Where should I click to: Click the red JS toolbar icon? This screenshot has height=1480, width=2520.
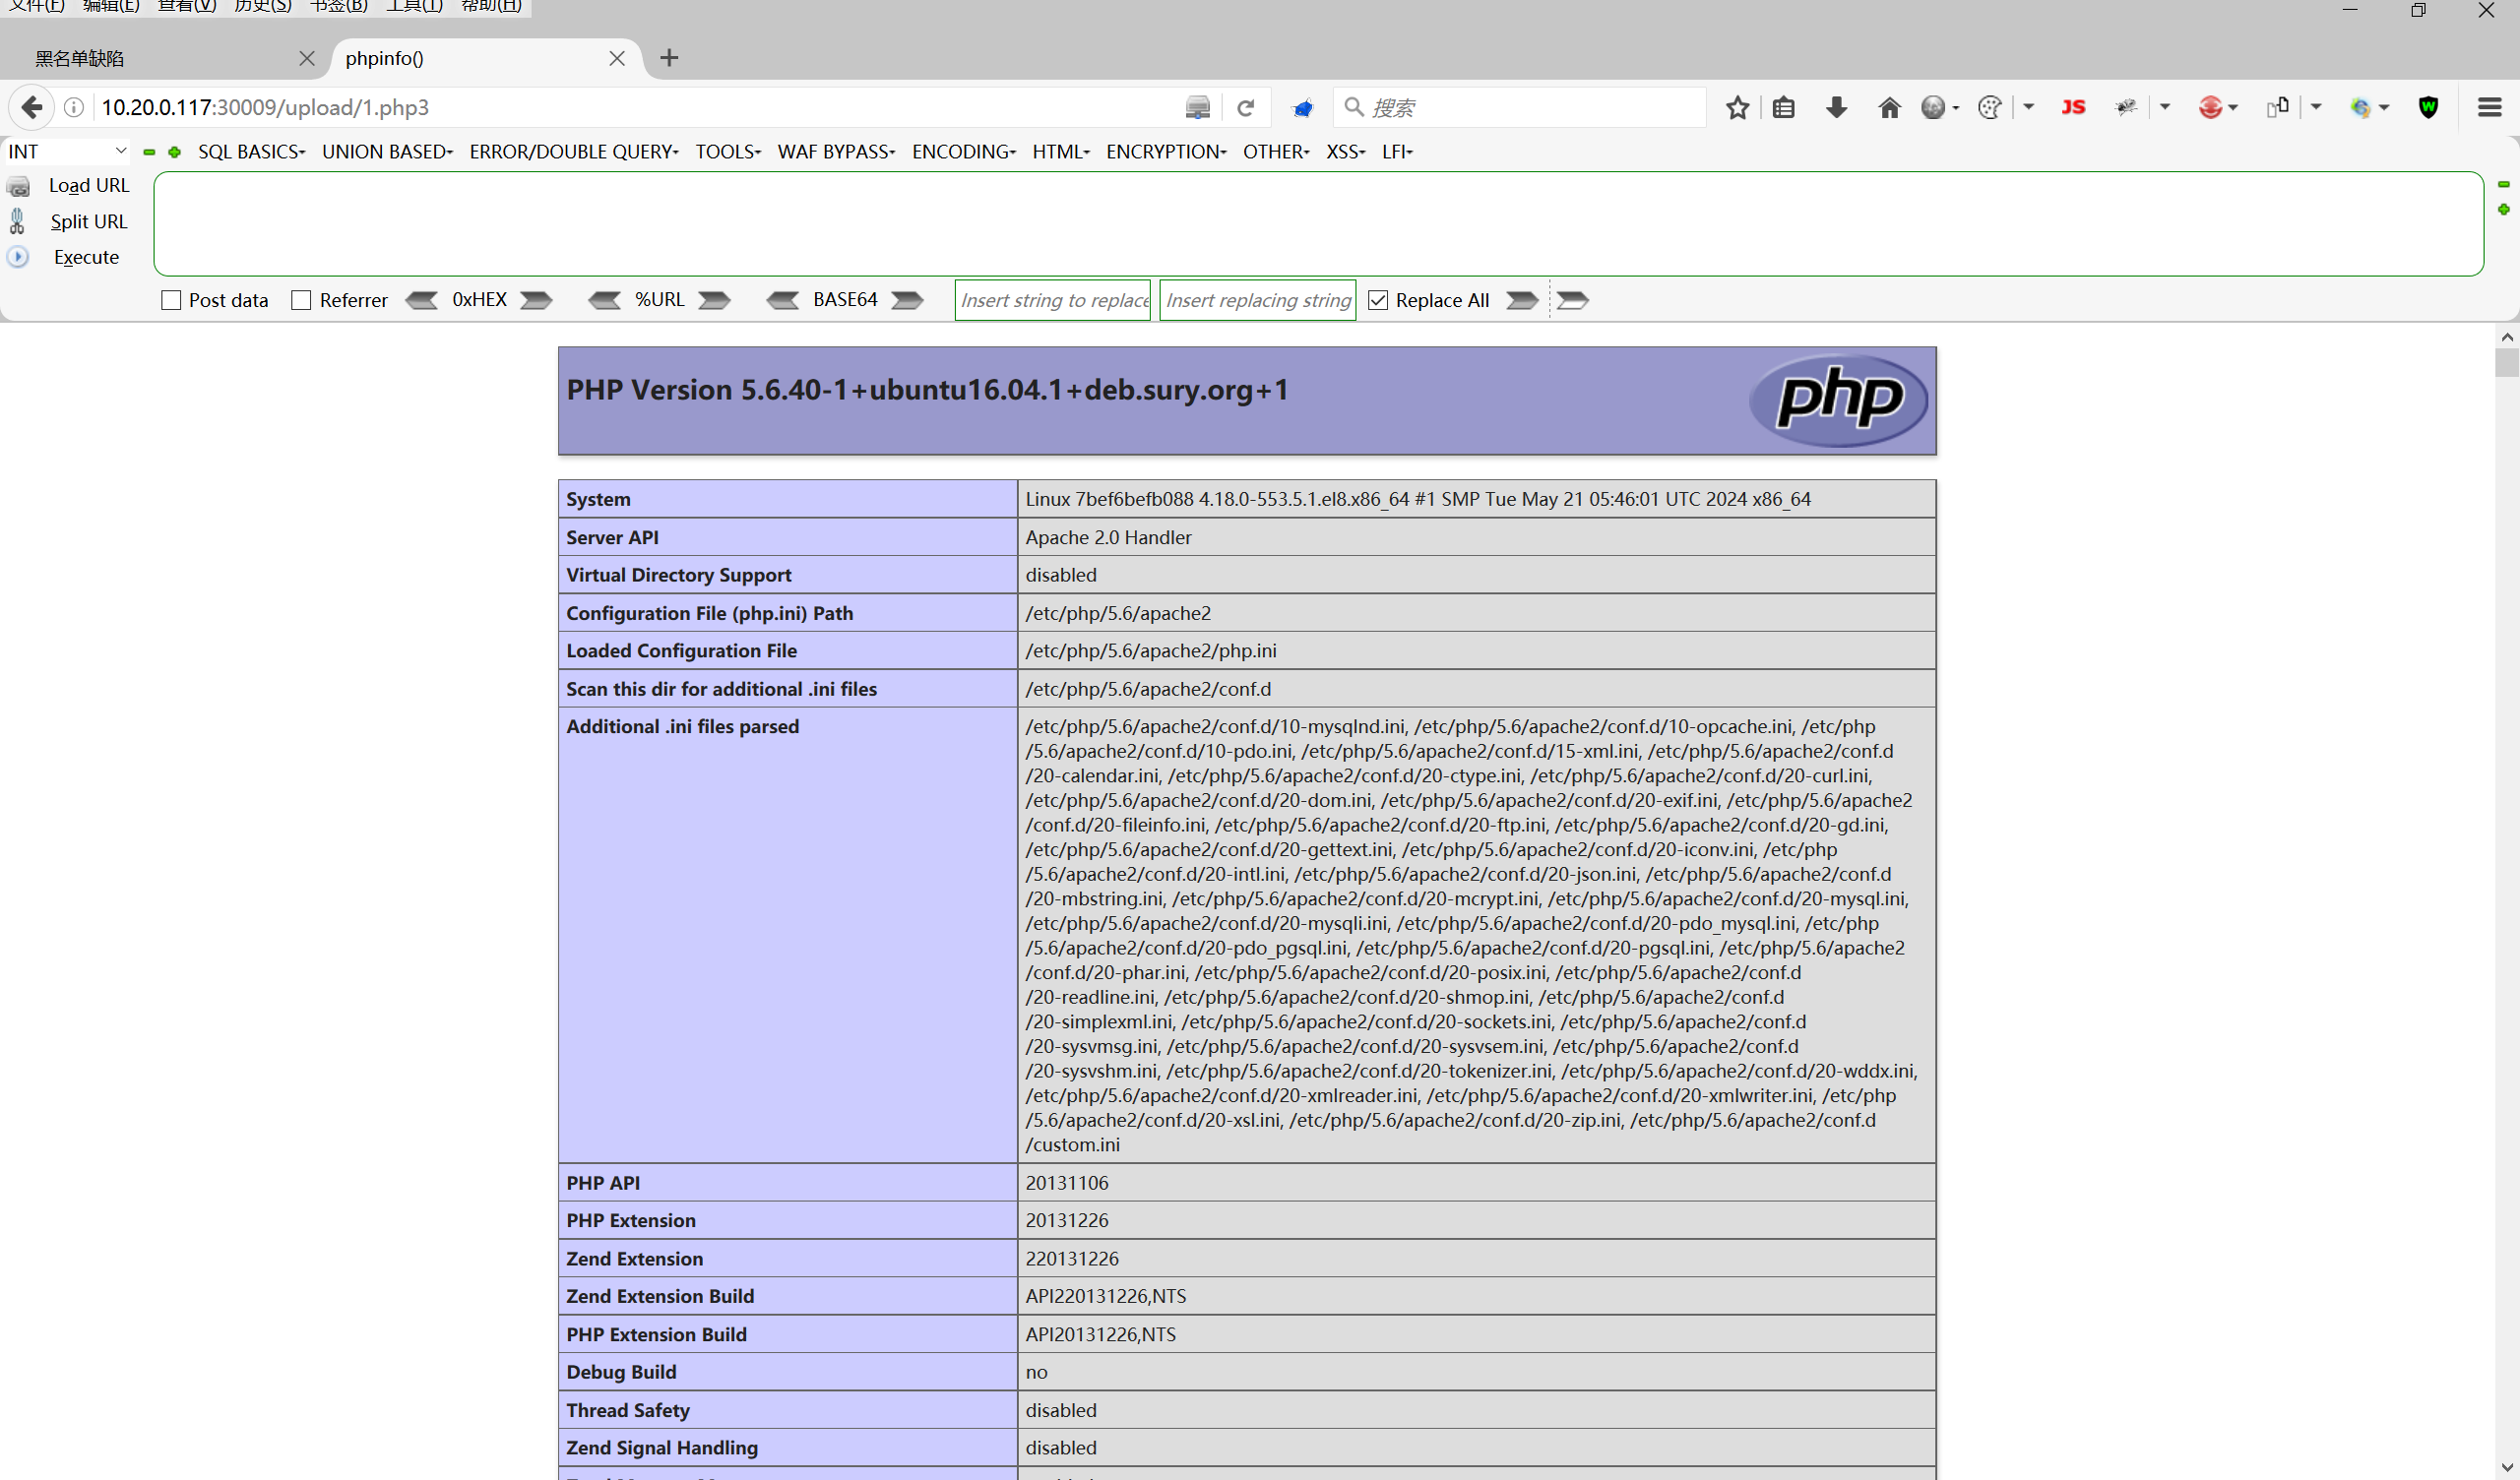pyautogui.click(x=2073, y=107)
